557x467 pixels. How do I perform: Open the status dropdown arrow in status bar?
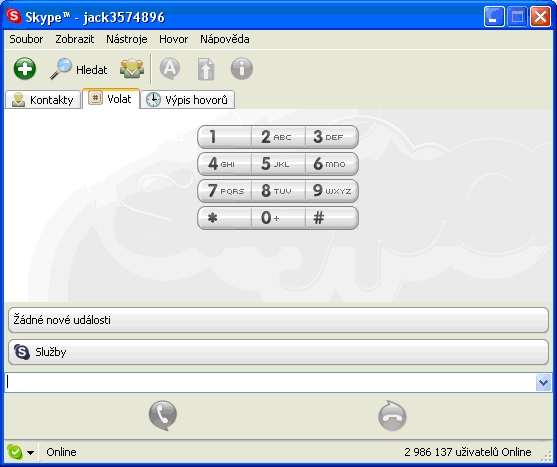31,453
